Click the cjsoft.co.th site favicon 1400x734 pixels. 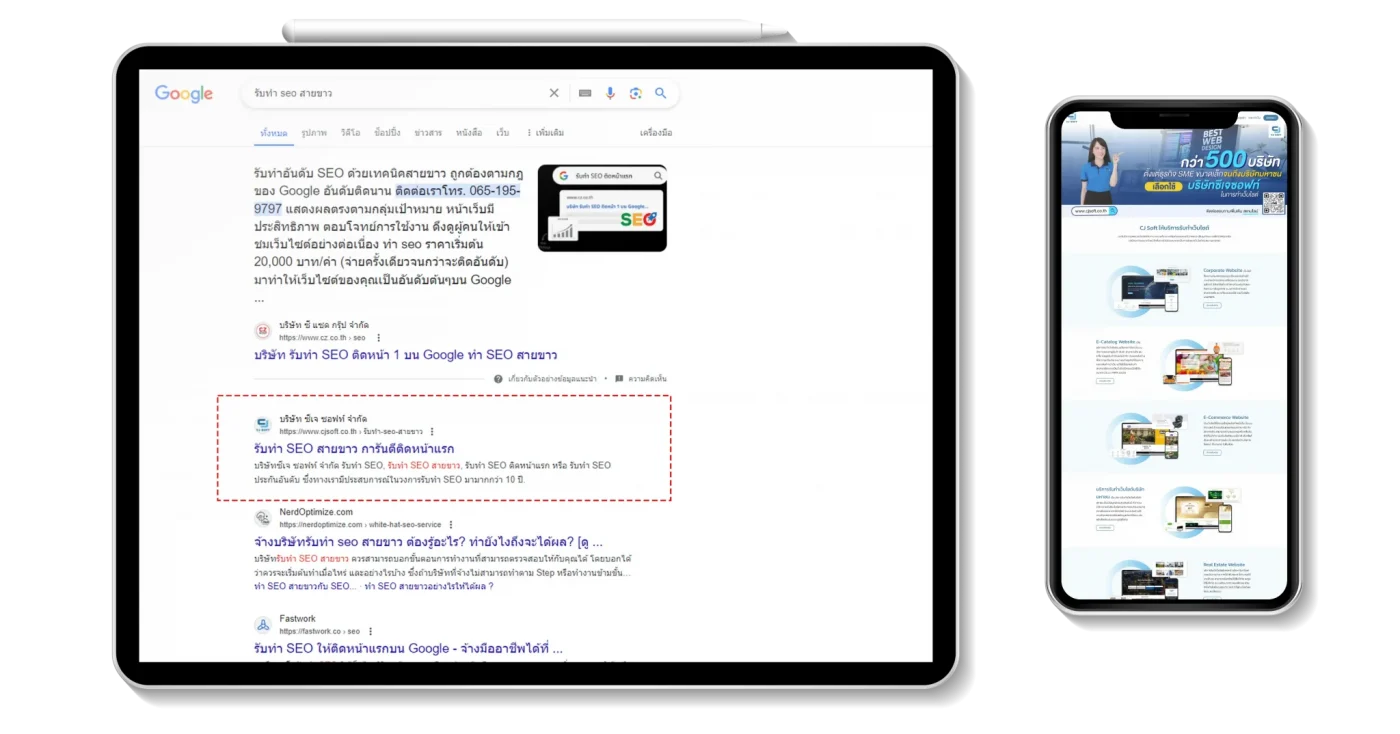coord(263,425)
